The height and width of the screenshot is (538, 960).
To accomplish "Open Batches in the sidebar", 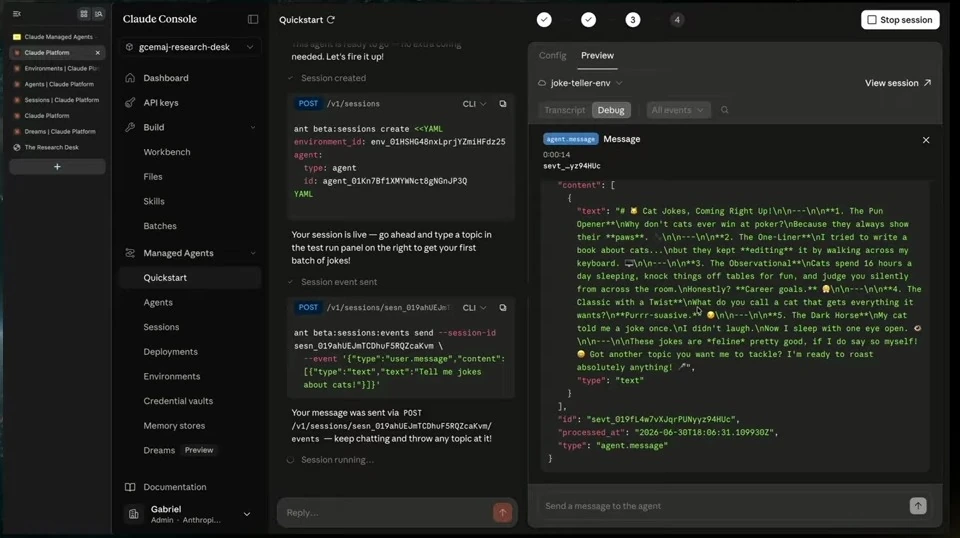I will pos(160,226).
